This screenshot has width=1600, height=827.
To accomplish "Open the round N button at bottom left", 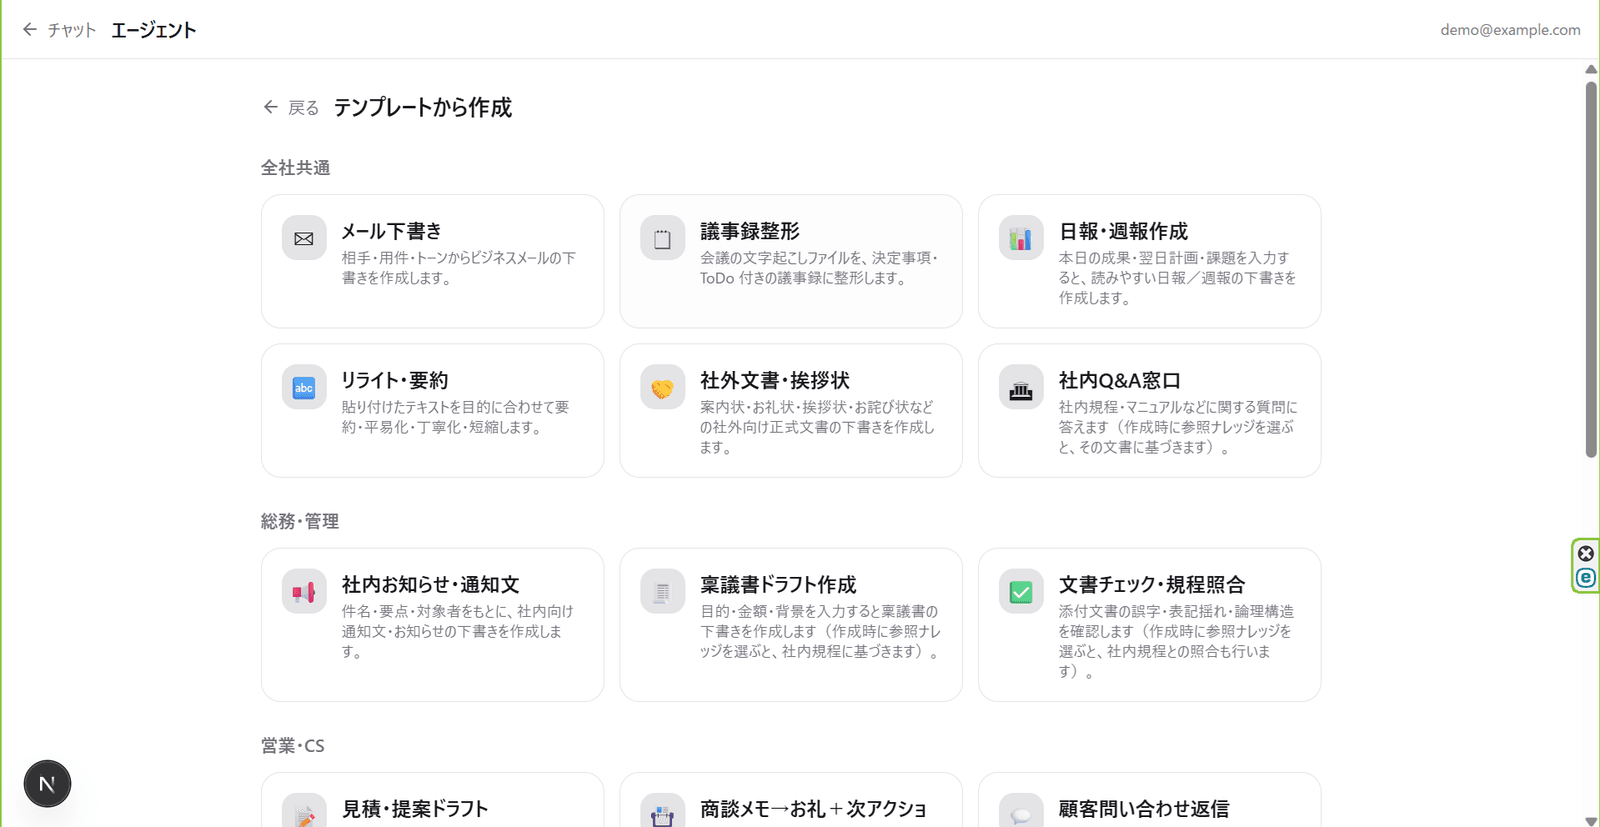I will (47, 784).
